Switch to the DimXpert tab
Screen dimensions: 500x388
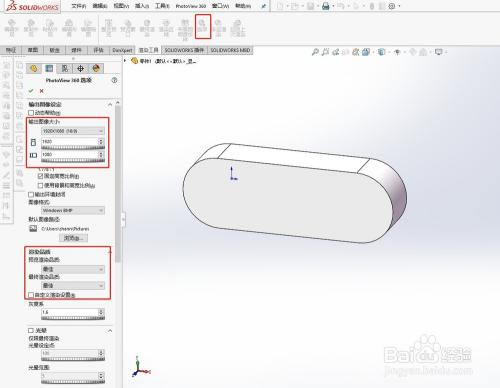[122, 50]
